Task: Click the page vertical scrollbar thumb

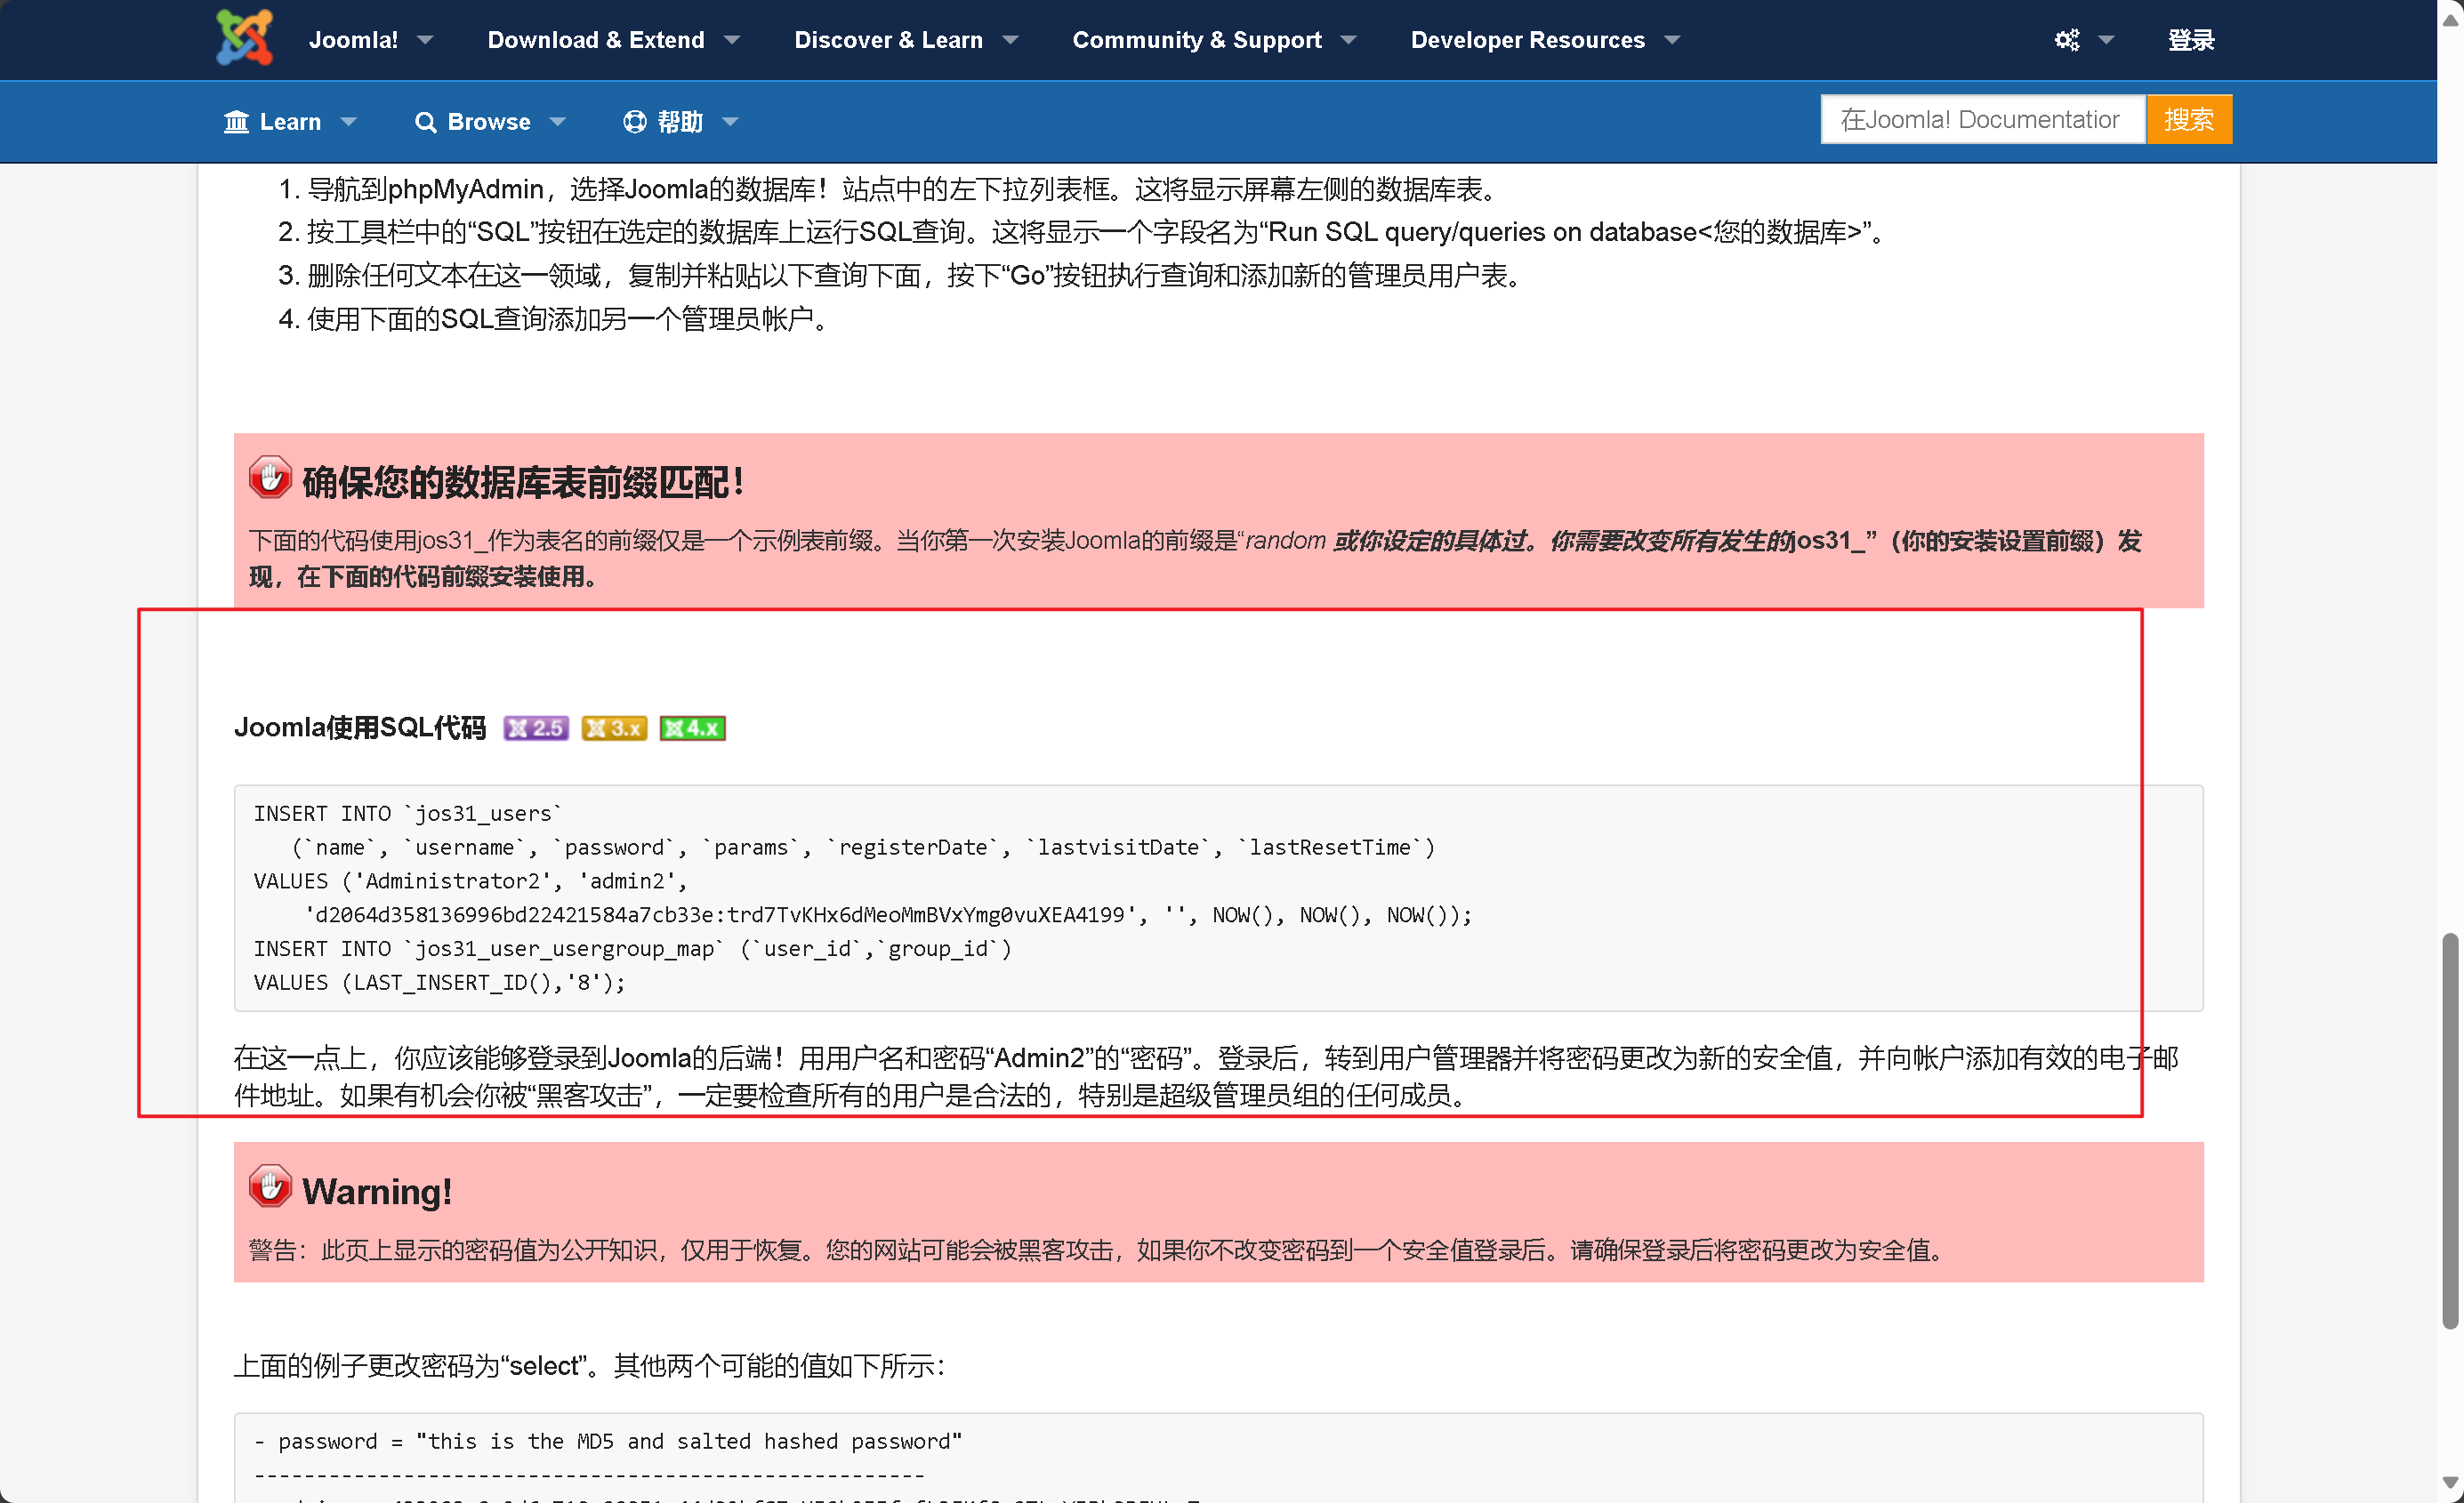Action: (2450, 1130)
